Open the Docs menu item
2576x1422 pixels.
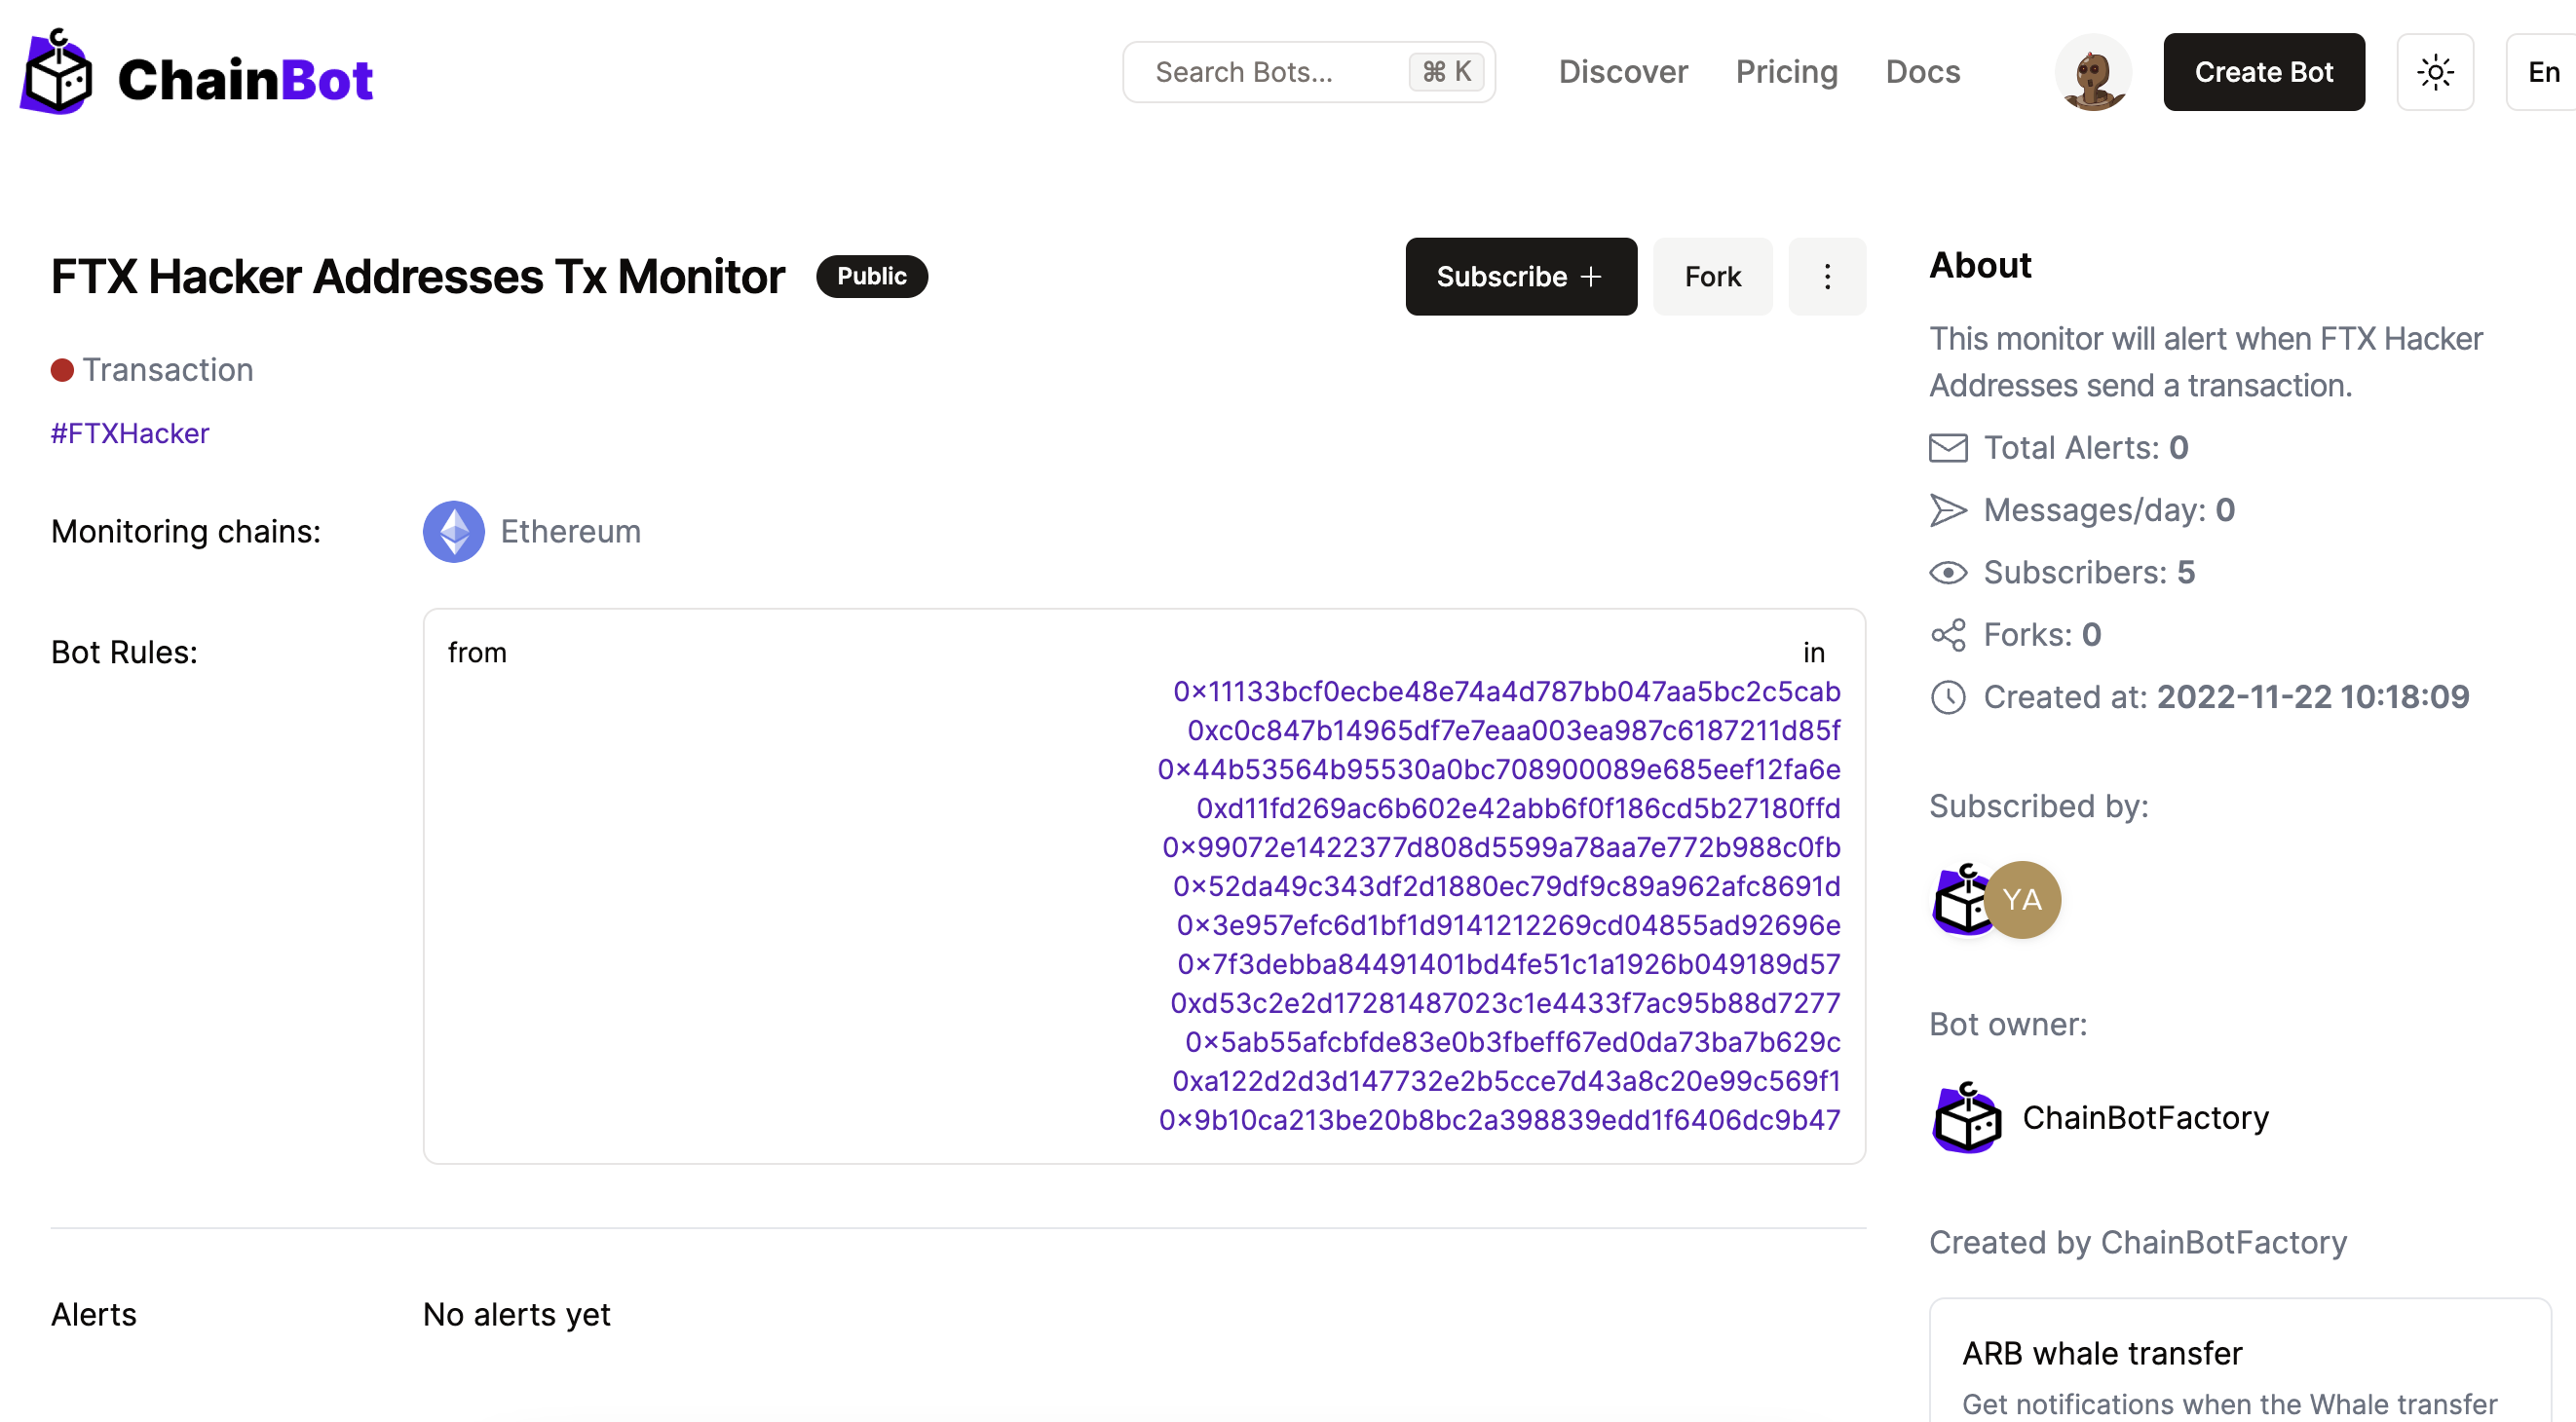(x=1922, y=72)
